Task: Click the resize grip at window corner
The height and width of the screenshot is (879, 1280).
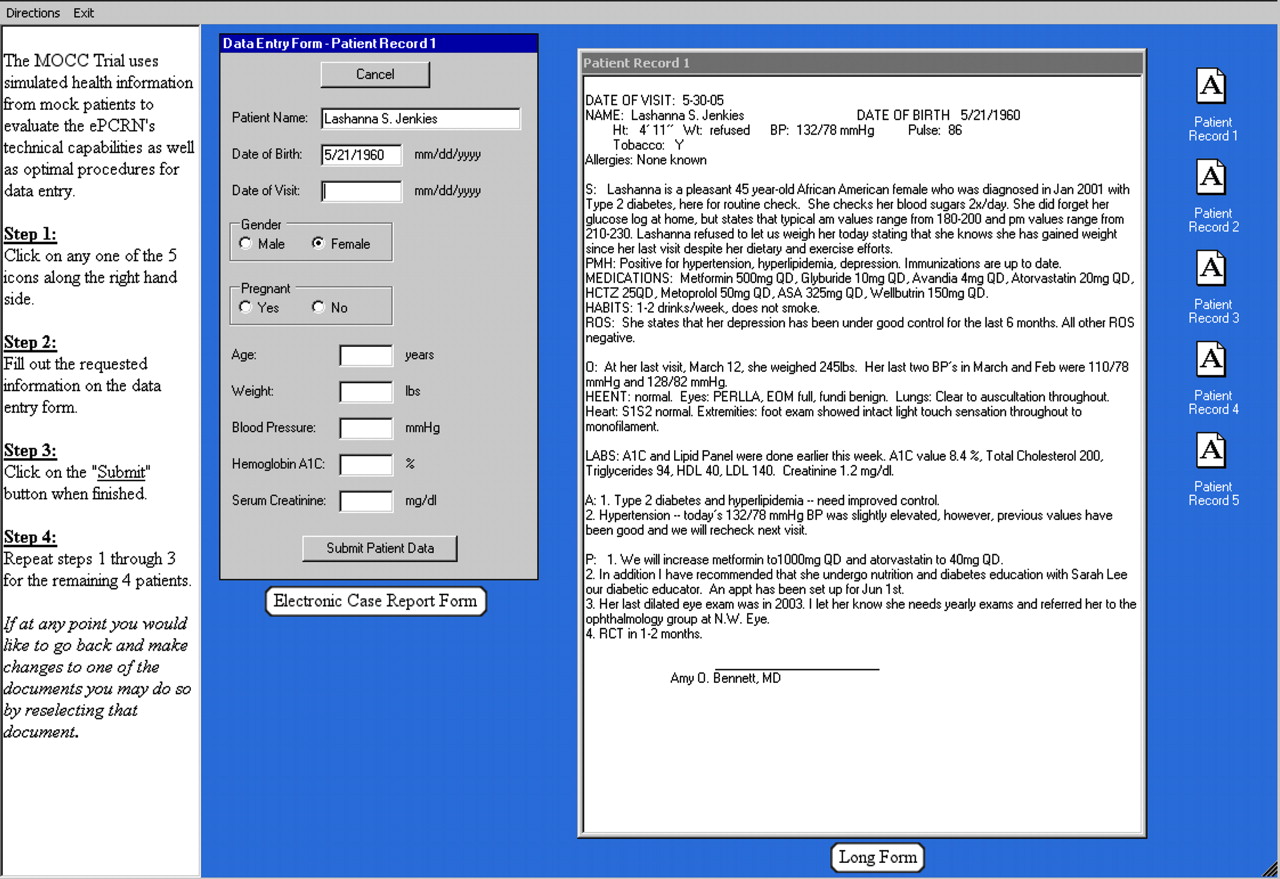Action: (x=1270, y=869)
